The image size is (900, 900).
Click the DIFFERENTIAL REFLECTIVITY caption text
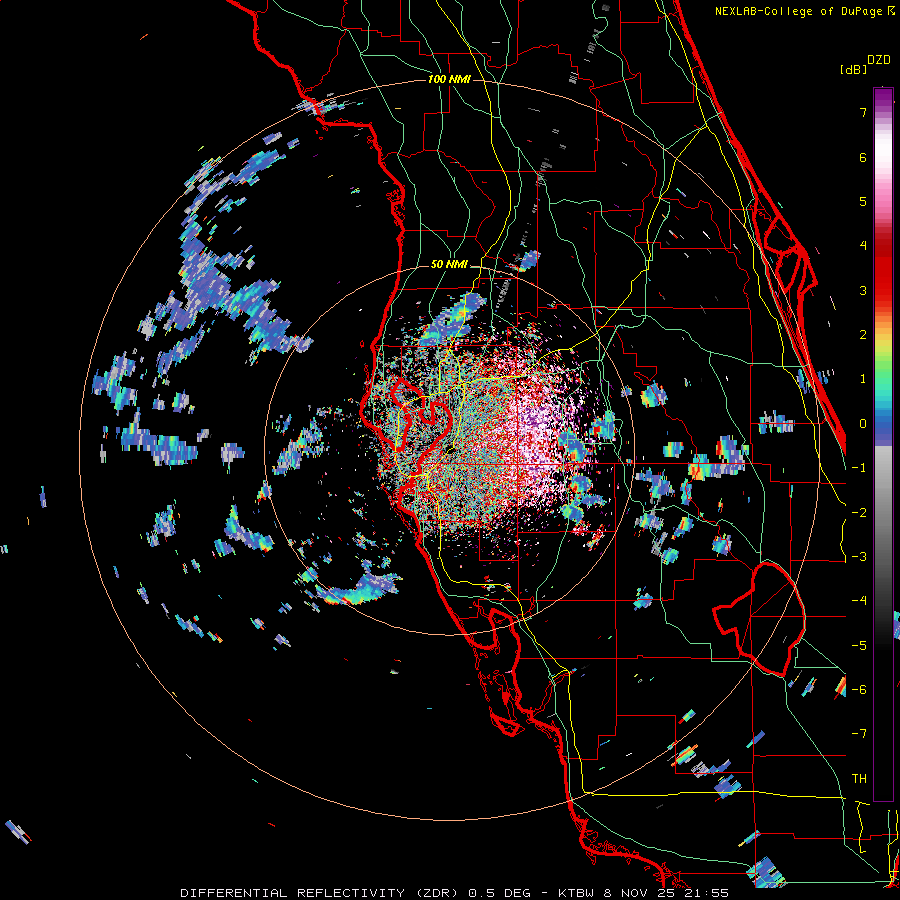pos(293,893)
